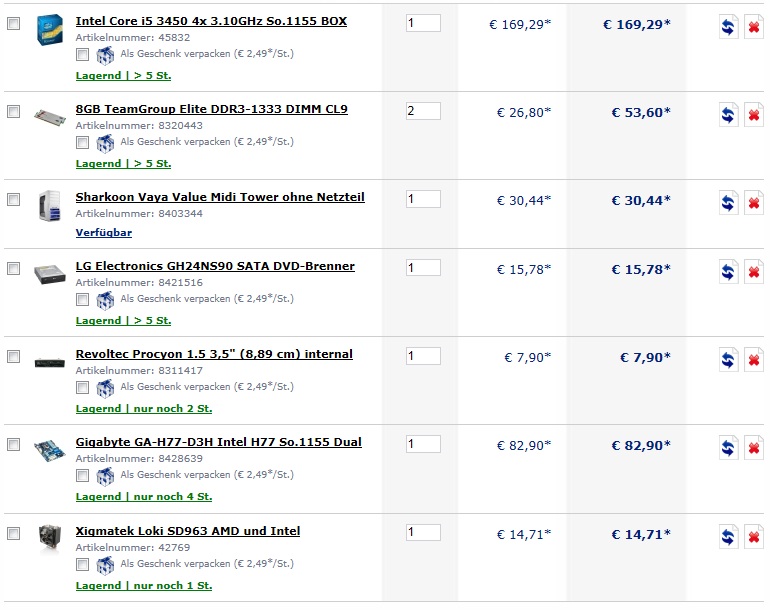The height and width of the screenshot is (610, 770).
Task: Open the Gigabyte GA-H77-D3H product link
Action: (x=219, y=442)
